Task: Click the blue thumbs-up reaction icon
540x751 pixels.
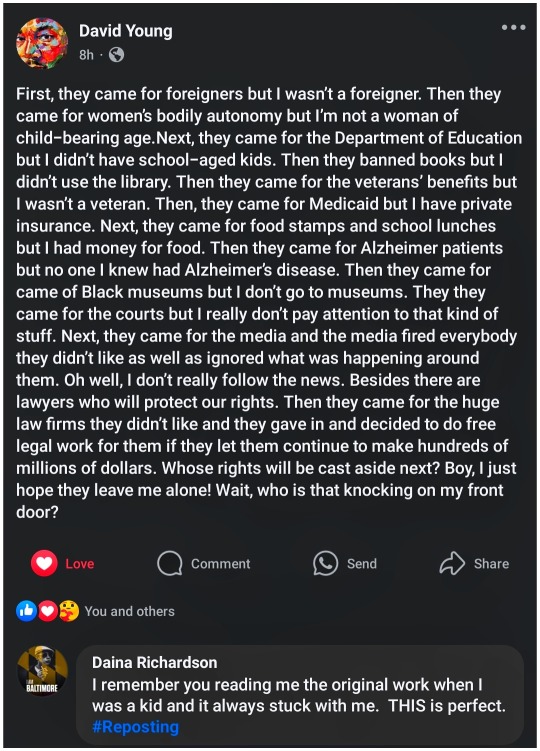Action: pyautogui.click(x=27, y=611)
